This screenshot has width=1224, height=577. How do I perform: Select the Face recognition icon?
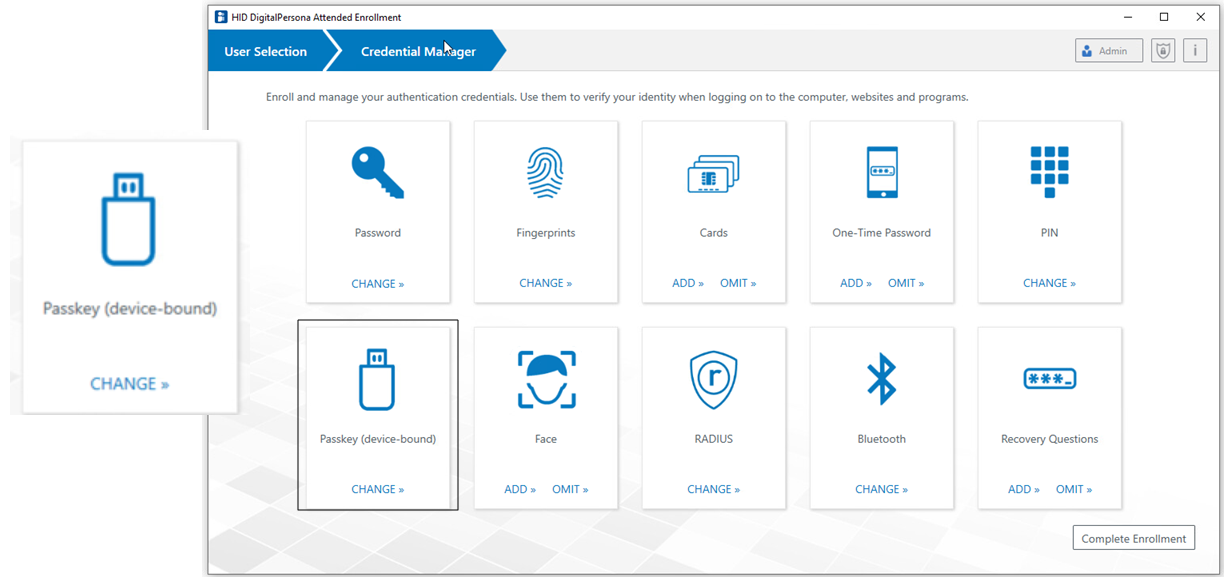[x=545, y=379]
